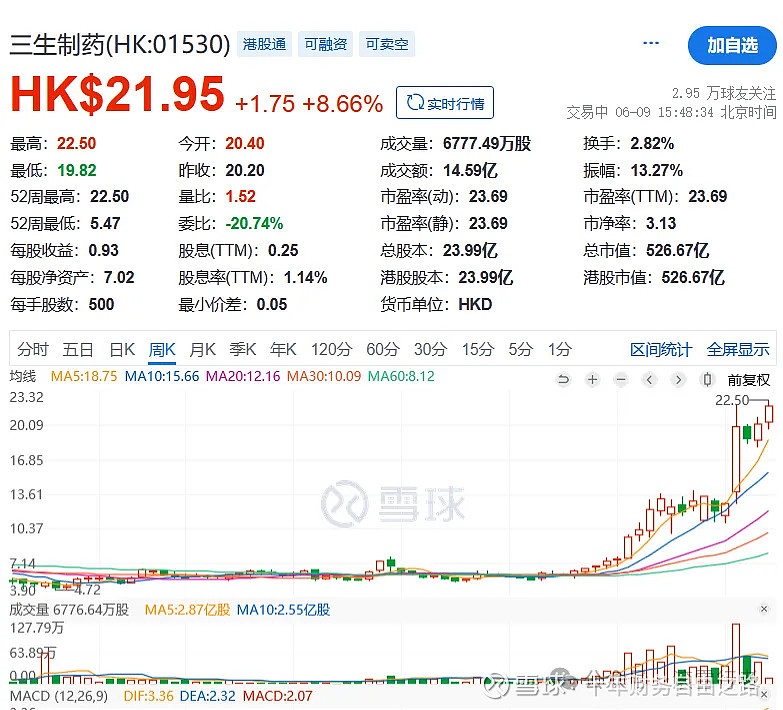Select the 120分 chart interval
The image size is (783, 710).
point(332,350)
